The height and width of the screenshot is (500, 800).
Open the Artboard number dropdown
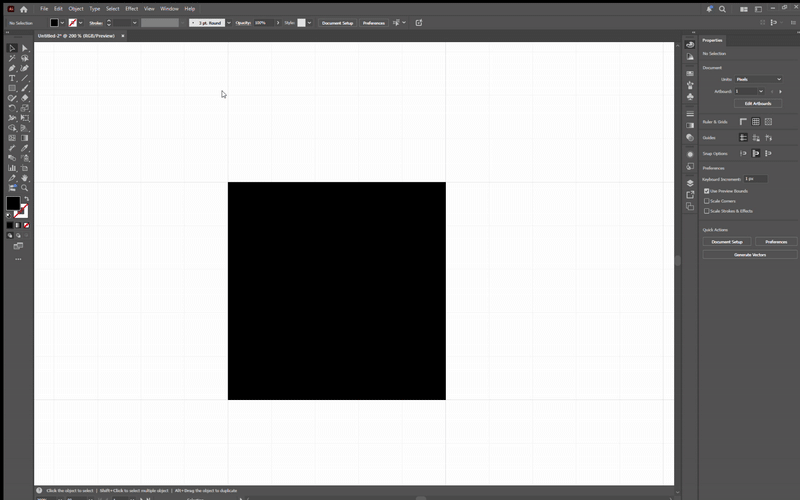[761, 91]
